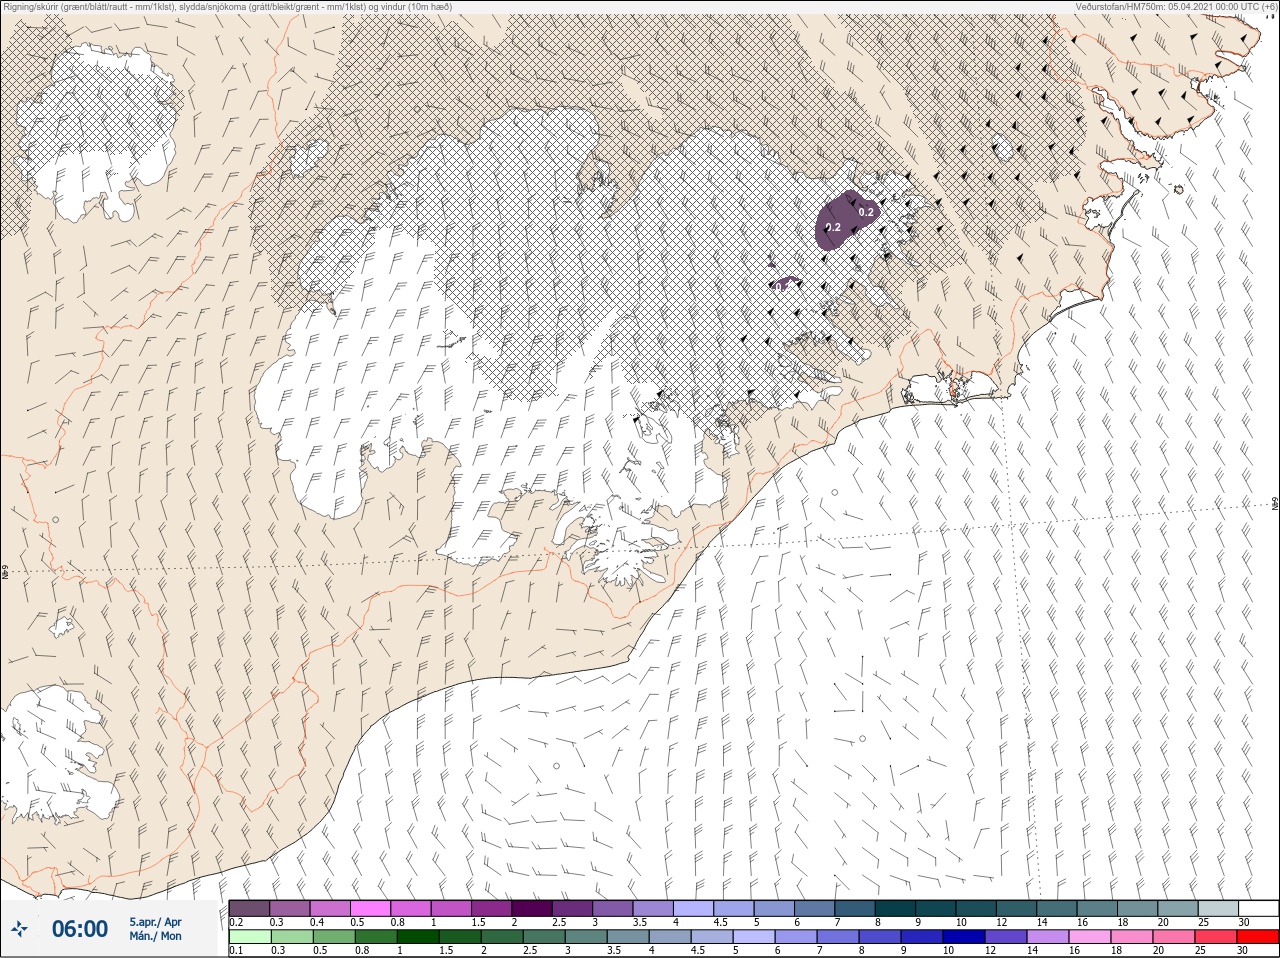Select the bright pink 0.5 swatch, upper scale
This screenshot has height=958, width=1280.
coord(371,908)
